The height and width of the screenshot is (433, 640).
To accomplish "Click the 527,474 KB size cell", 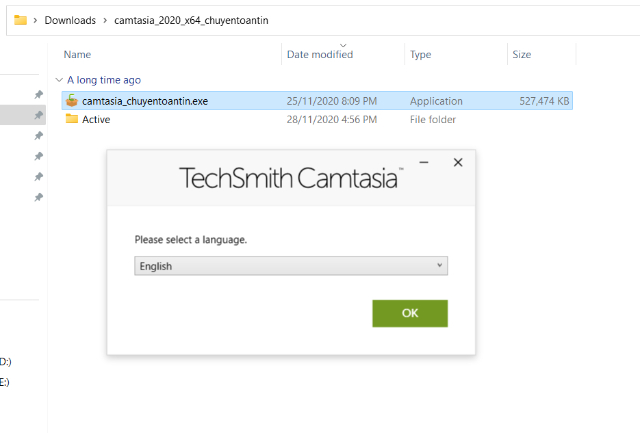I will [x=544, y=101].
